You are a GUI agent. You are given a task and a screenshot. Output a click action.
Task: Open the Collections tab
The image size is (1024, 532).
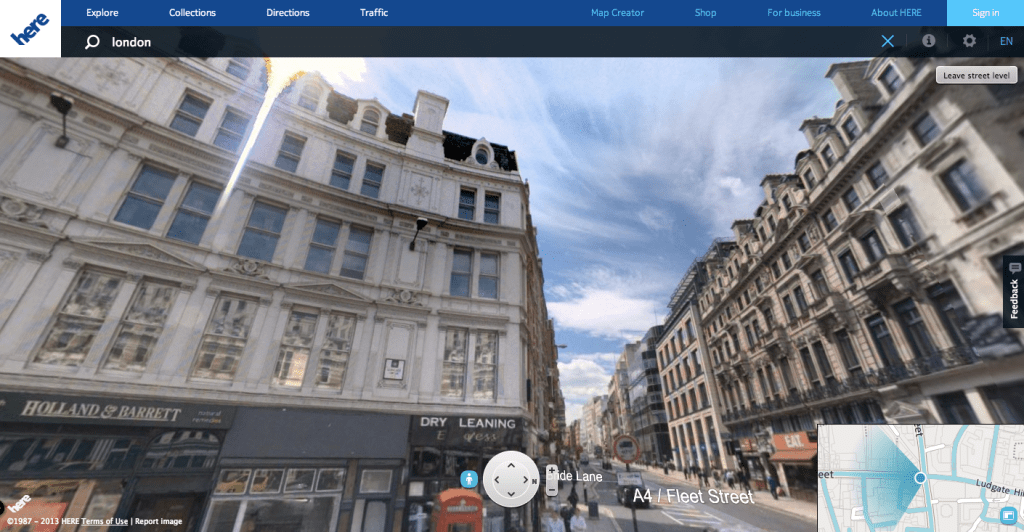tap(192, 12)
